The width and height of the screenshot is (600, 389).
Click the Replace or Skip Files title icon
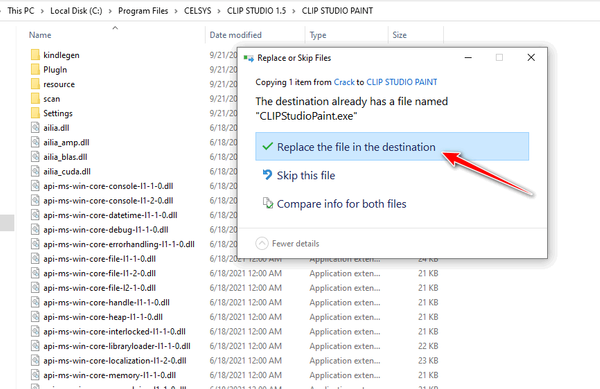[249, 58]
